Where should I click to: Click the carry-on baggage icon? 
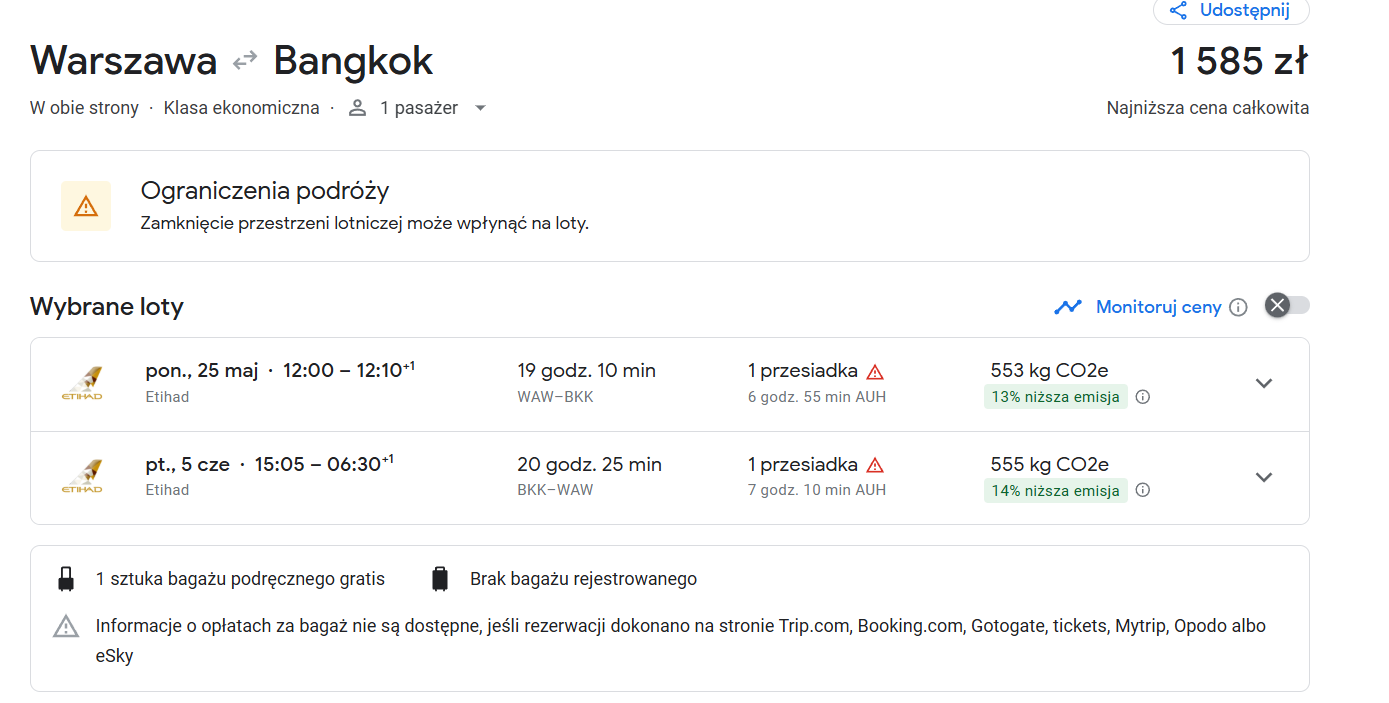click(66, 579)
